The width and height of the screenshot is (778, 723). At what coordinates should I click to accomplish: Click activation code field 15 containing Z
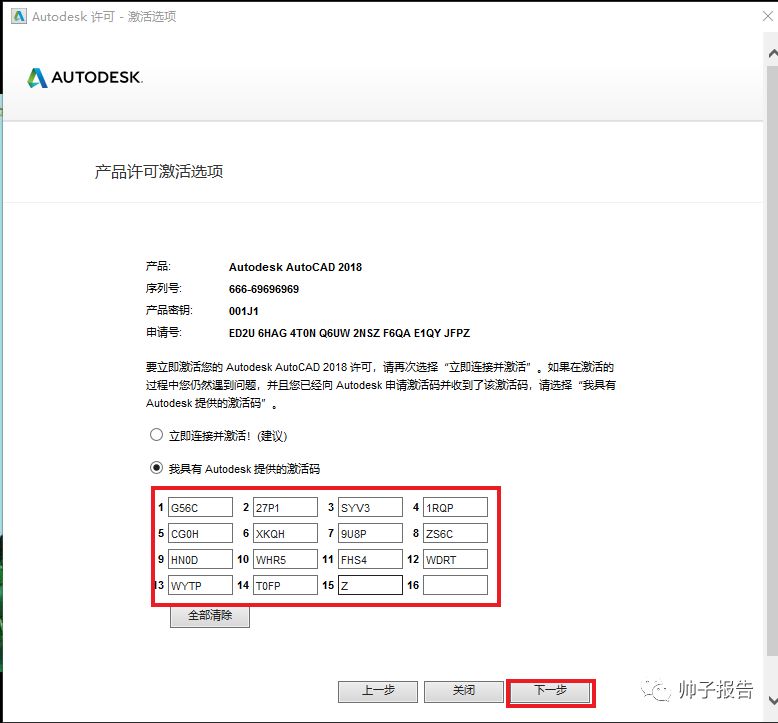(370, 585)
